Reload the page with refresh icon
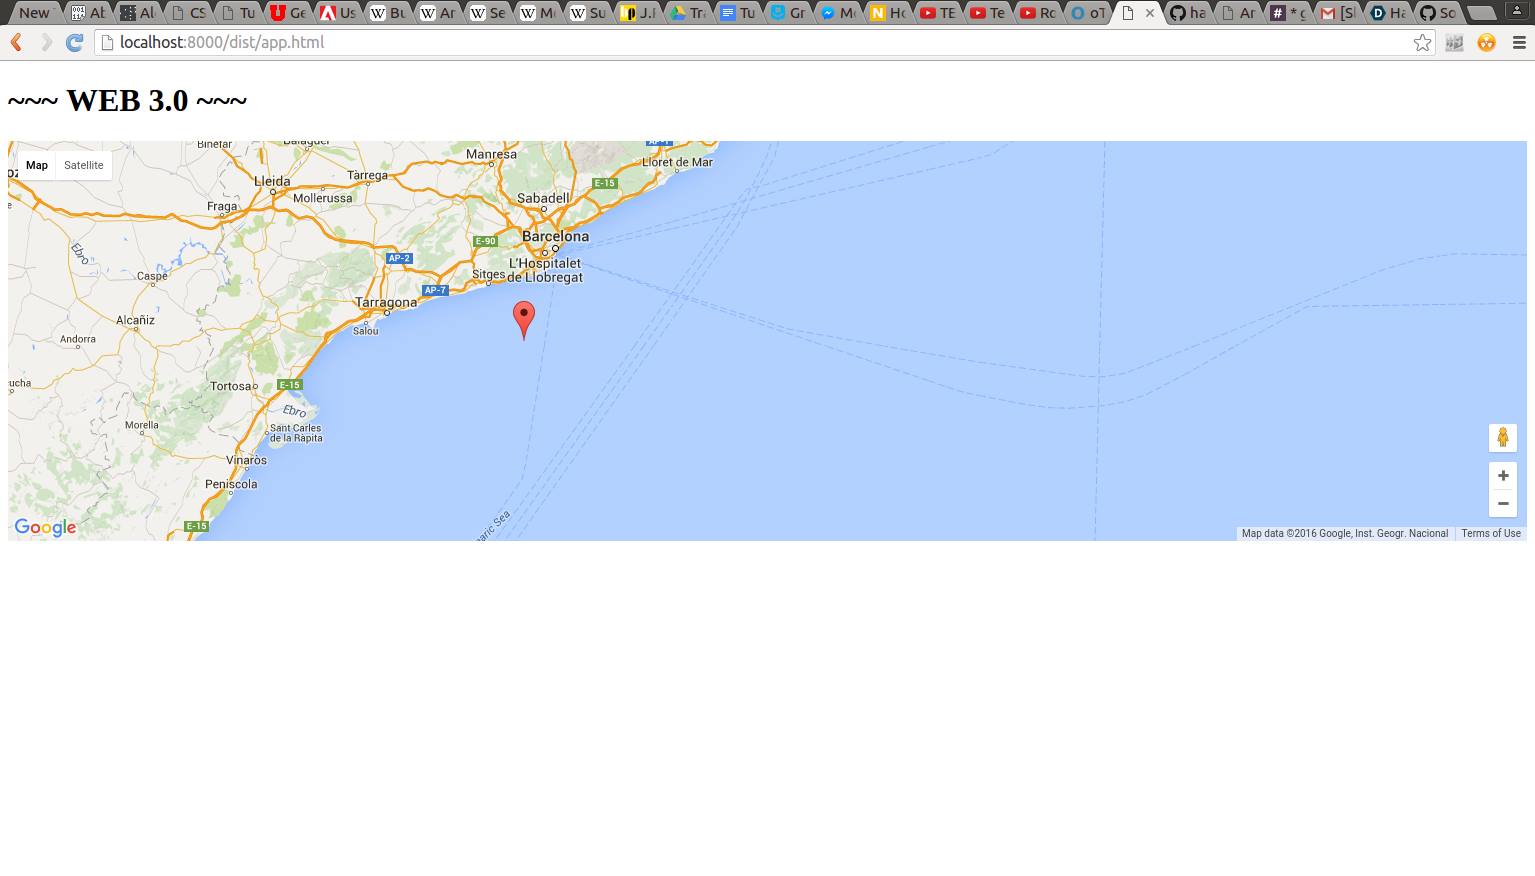The image size is (1535, 876). (74, 42)
